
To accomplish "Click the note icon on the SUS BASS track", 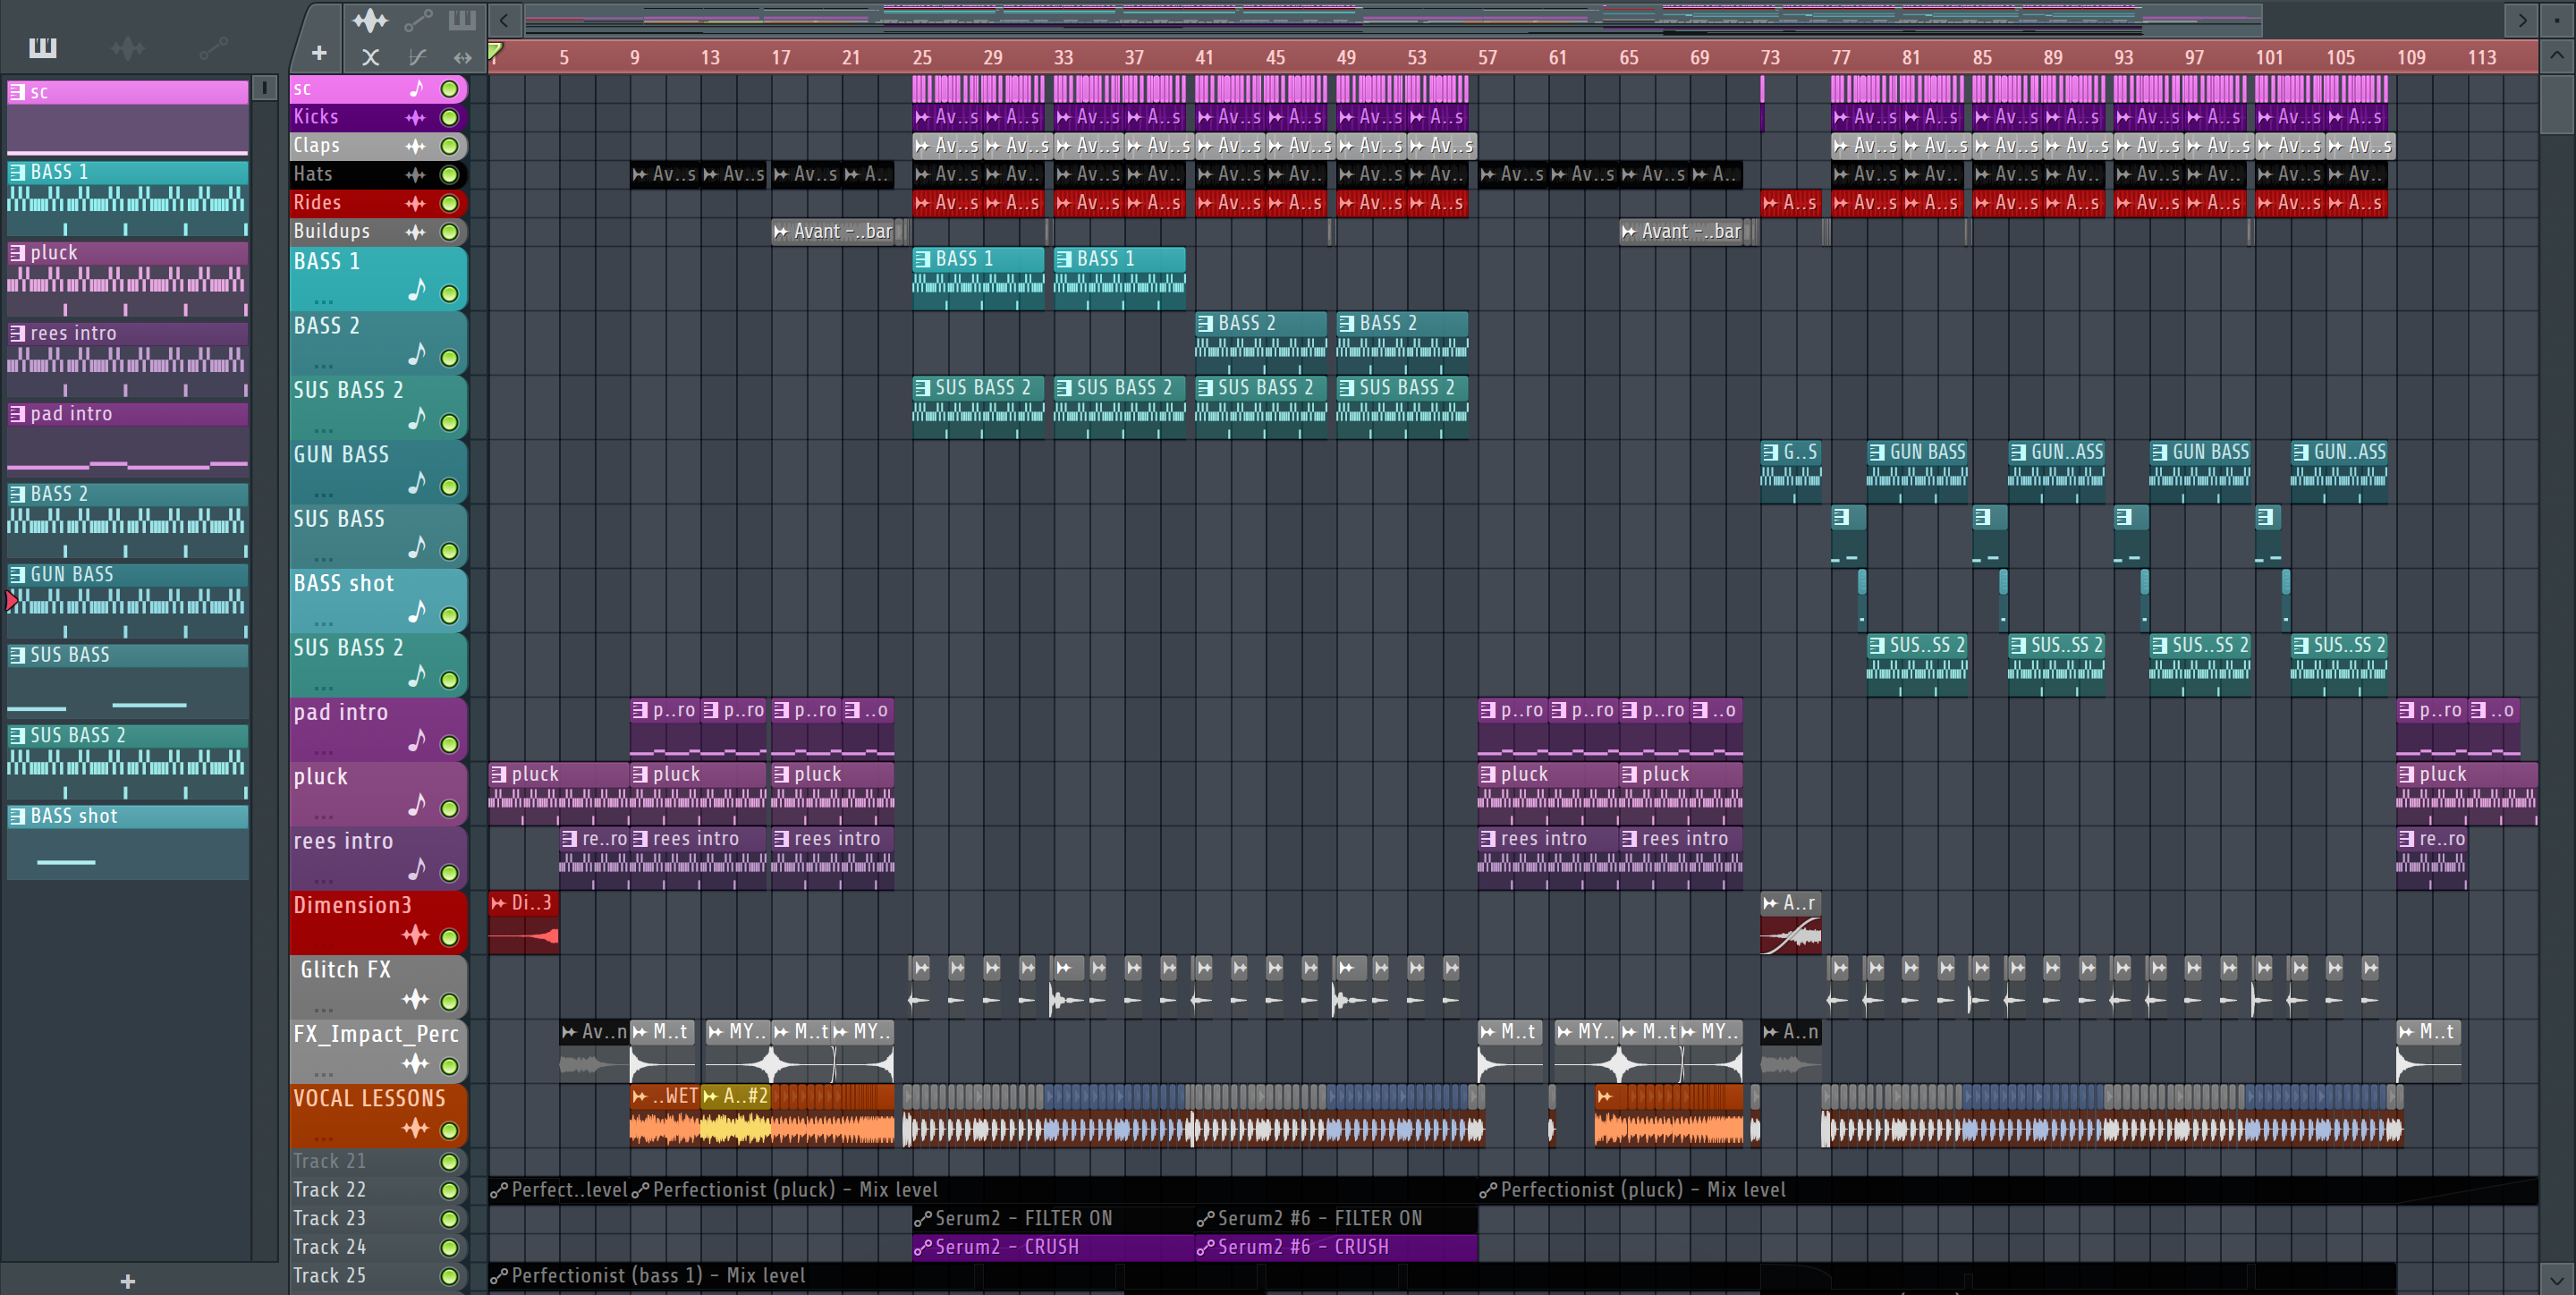I will pyautogui.click(x=417, y=547).
